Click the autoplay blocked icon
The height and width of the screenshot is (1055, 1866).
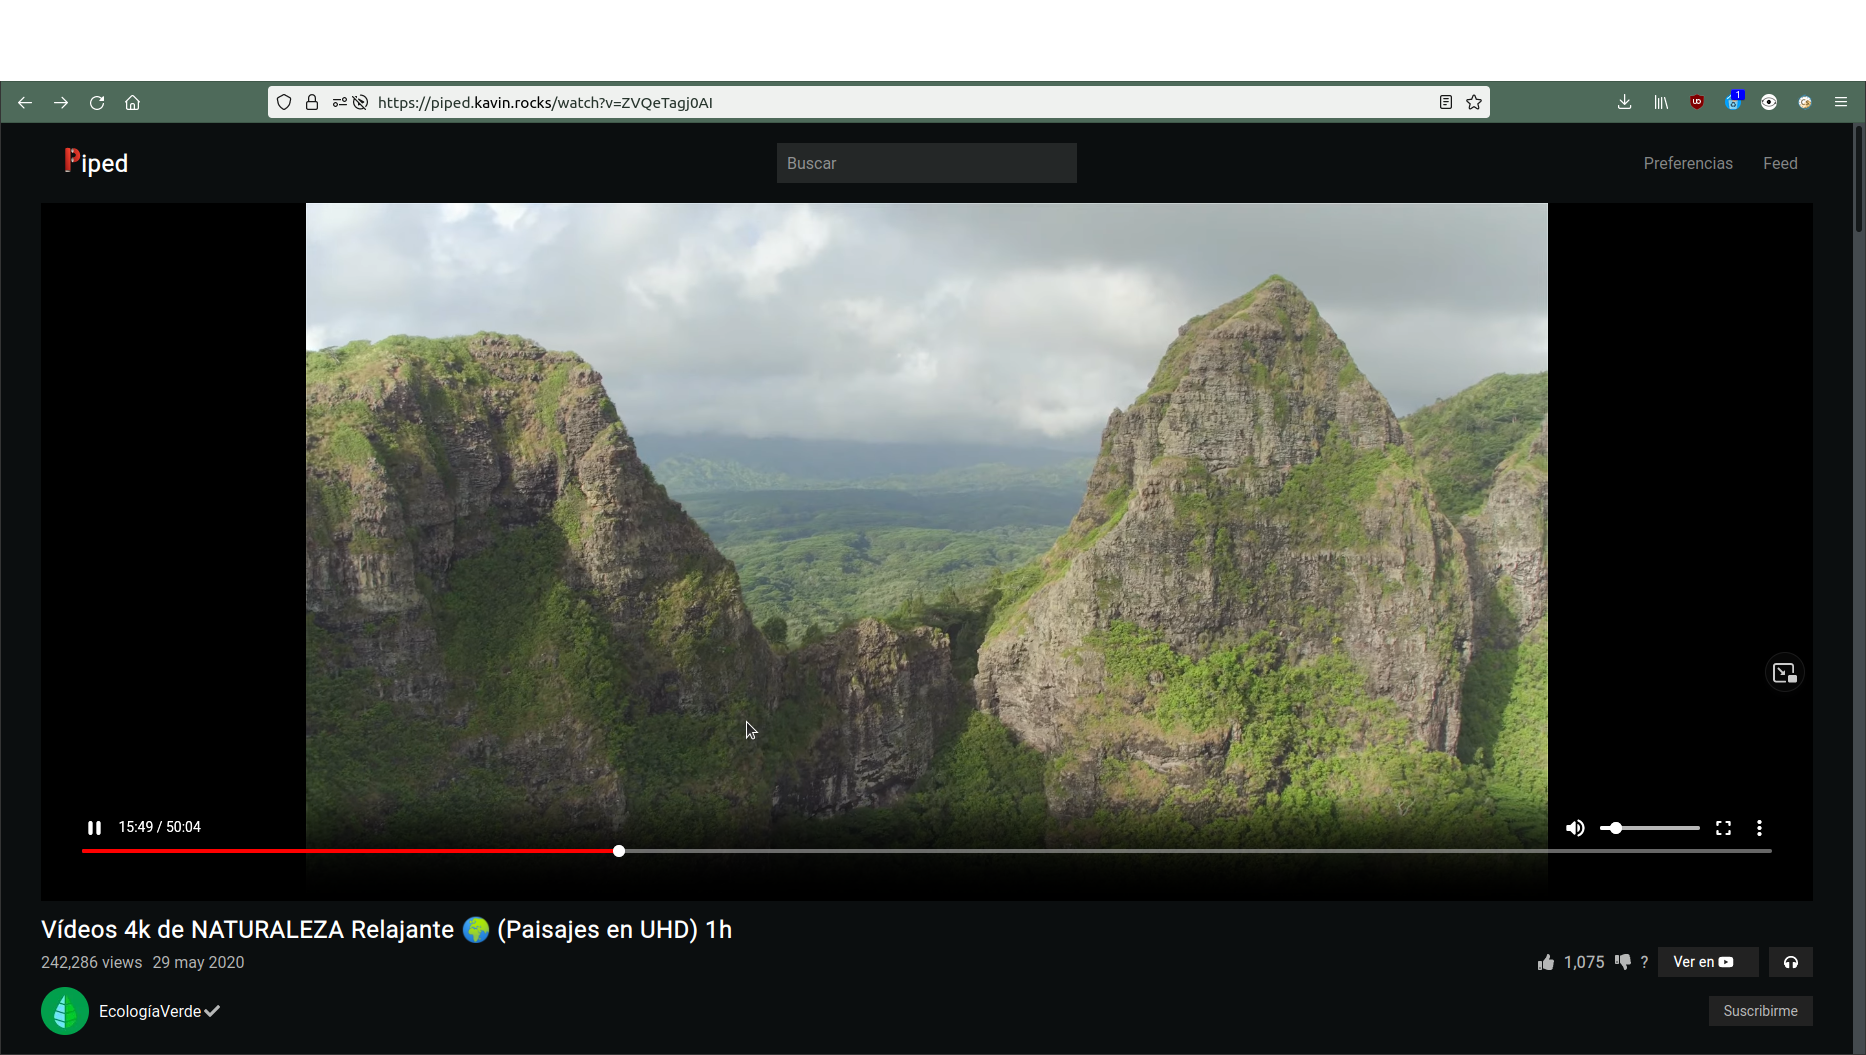click(x=361, y=102)
